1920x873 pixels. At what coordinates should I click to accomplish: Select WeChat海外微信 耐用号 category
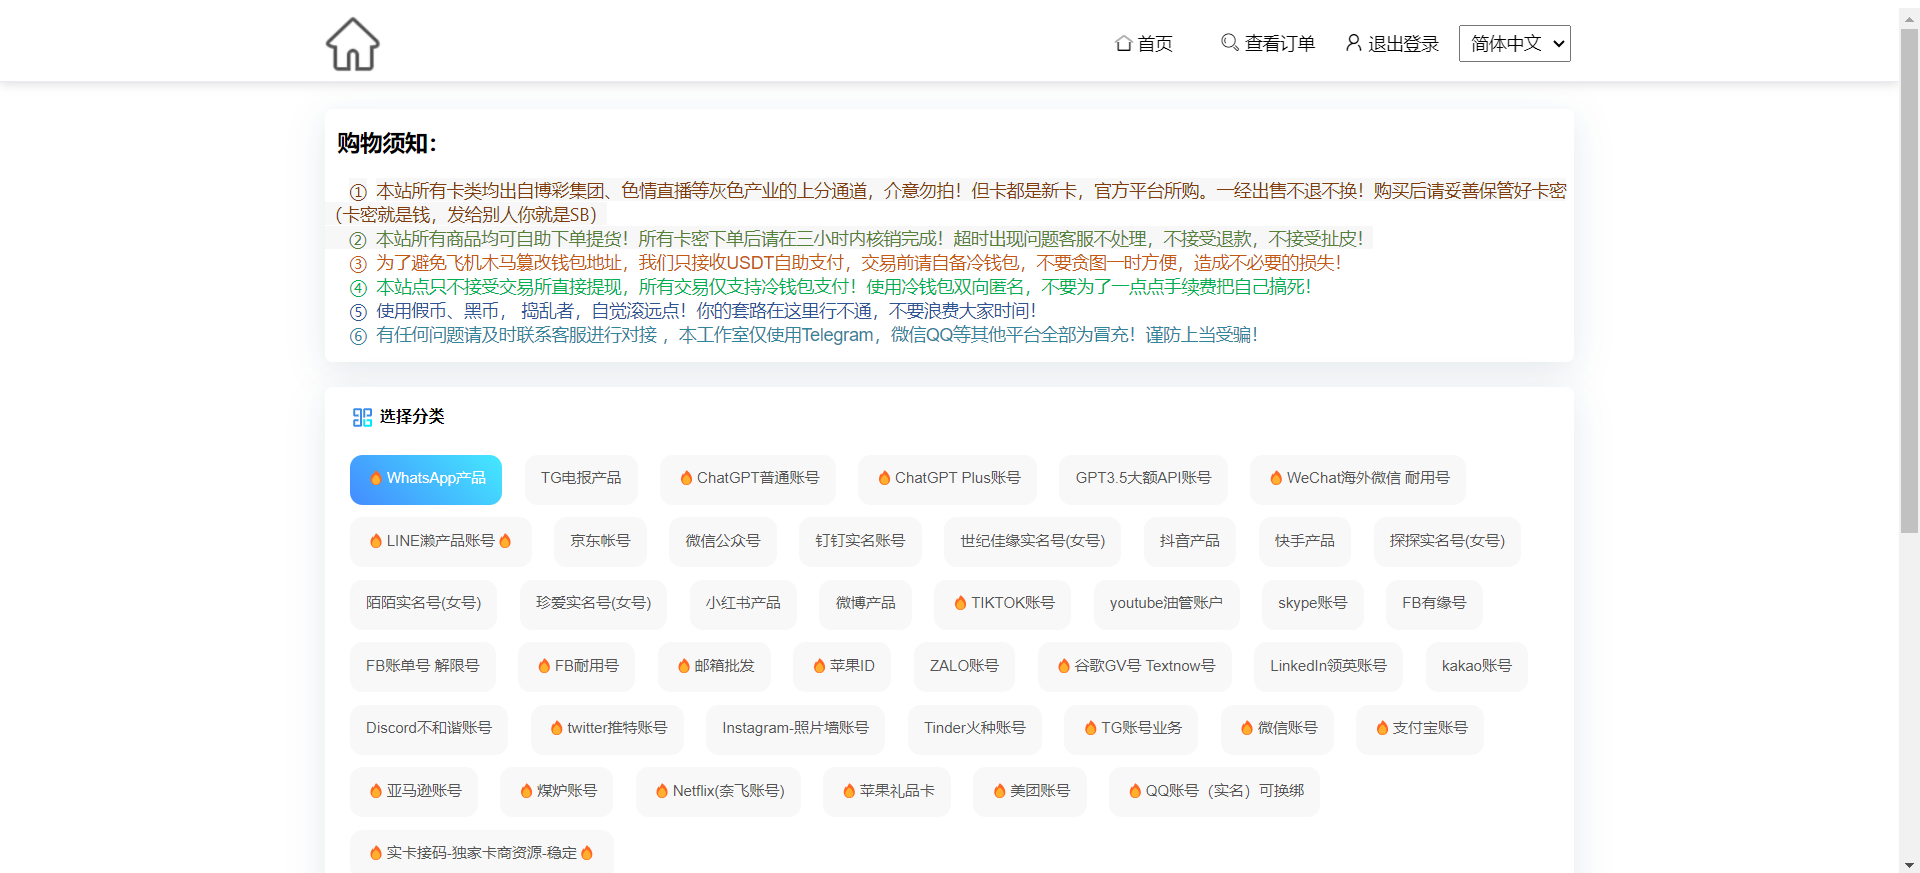(x=1358, y=479)
